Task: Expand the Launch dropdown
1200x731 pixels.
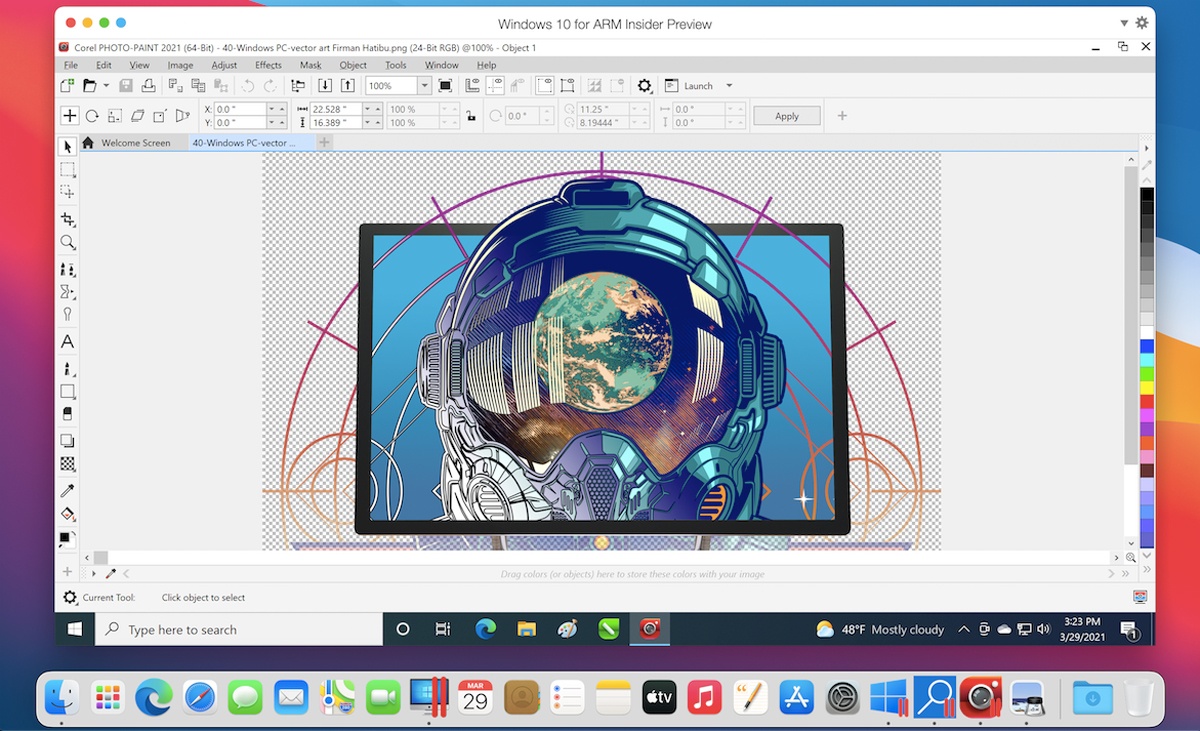Action: 729,86
